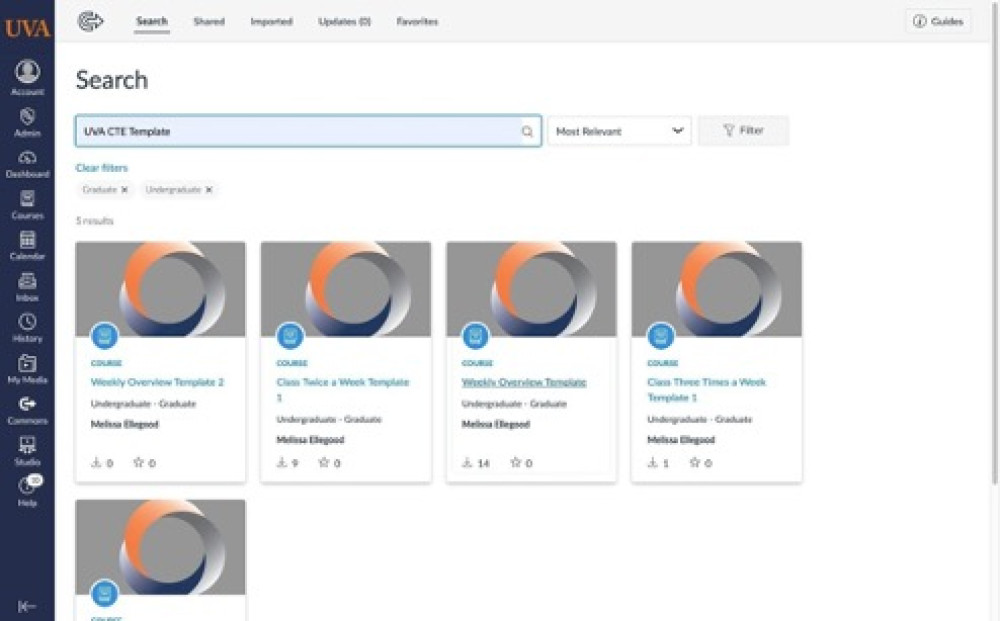Open the Admin section in sidebar
The height and width of the screenshot is (621, 1000).
[x=27, y=122]
